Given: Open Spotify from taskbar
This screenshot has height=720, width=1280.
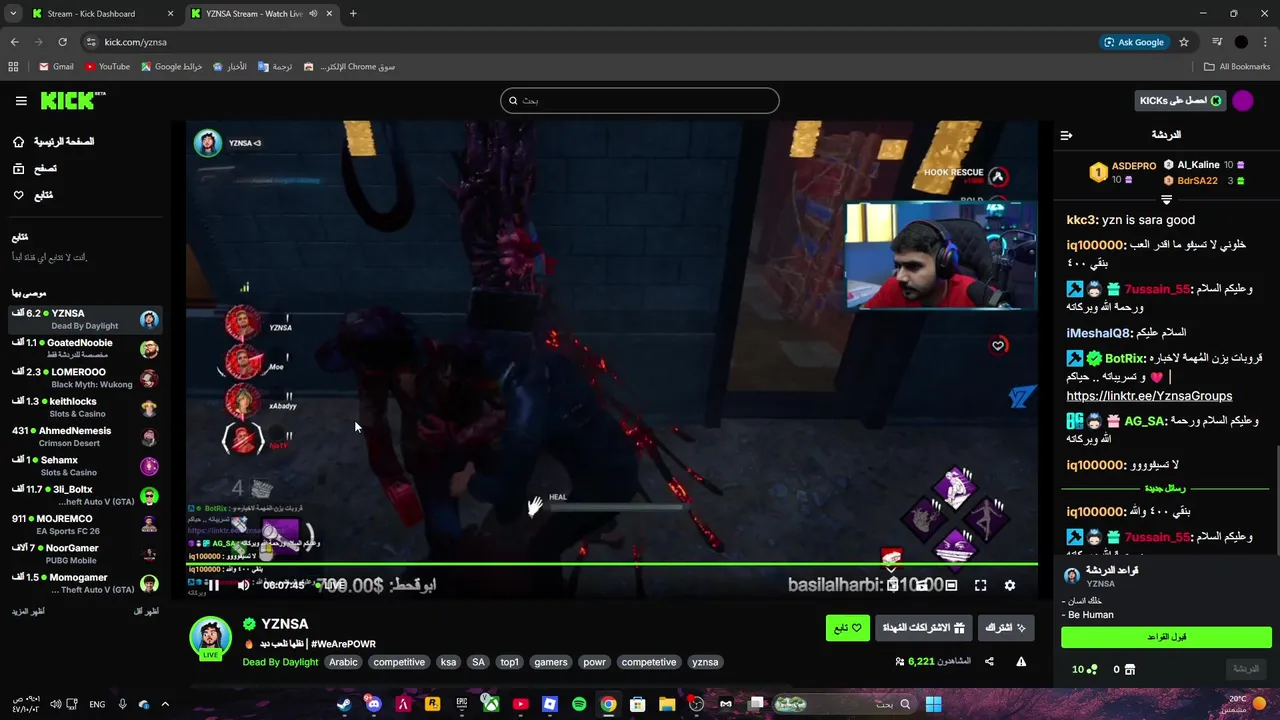Looking at the screenshot, I should [x=579, y=704].
